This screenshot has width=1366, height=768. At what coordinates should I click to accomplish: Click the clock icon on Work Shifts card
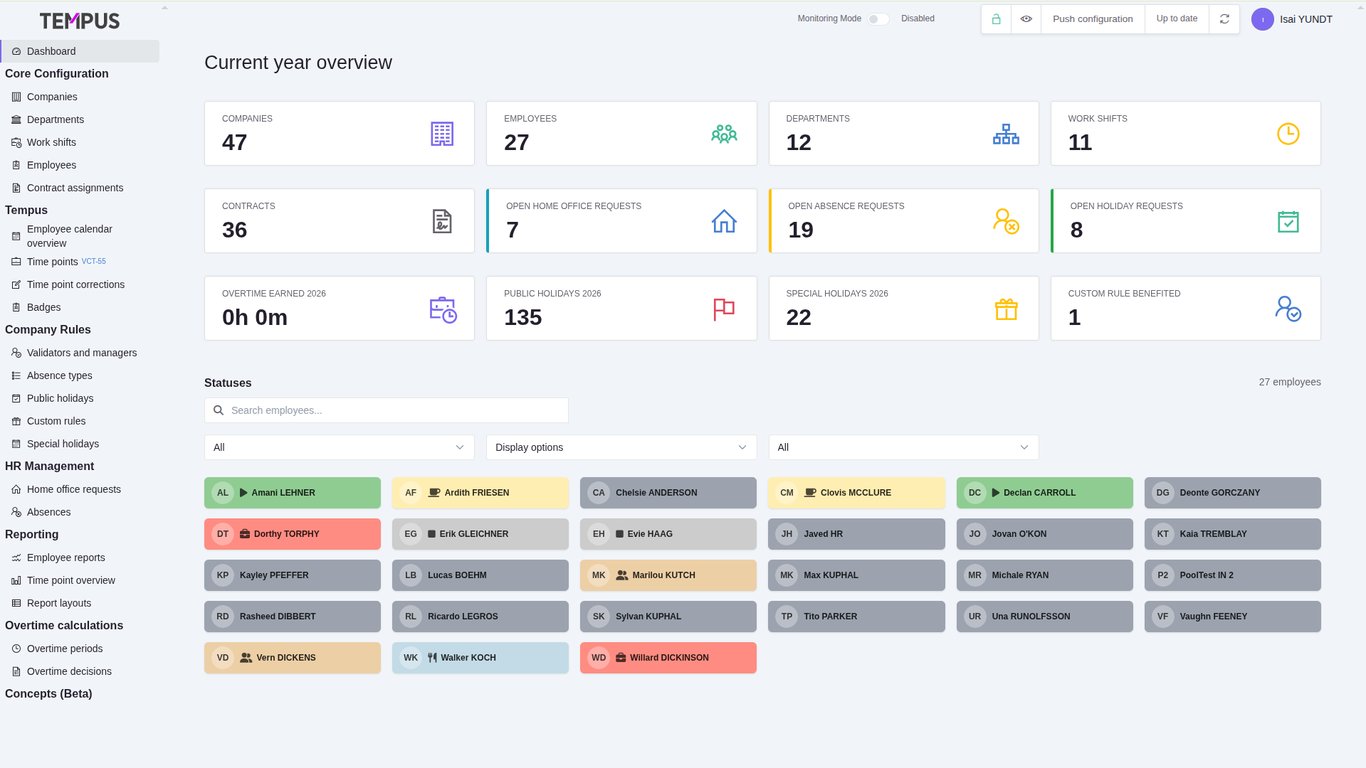1288,133
